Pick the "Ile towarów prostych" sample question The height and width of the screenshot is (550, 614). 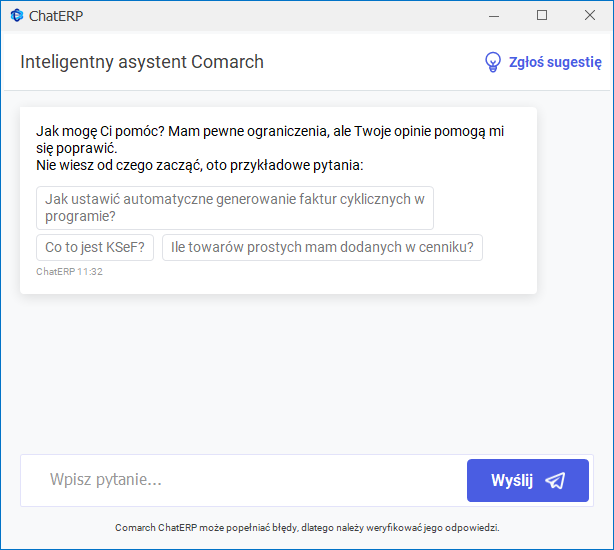[x=322, y=248]
